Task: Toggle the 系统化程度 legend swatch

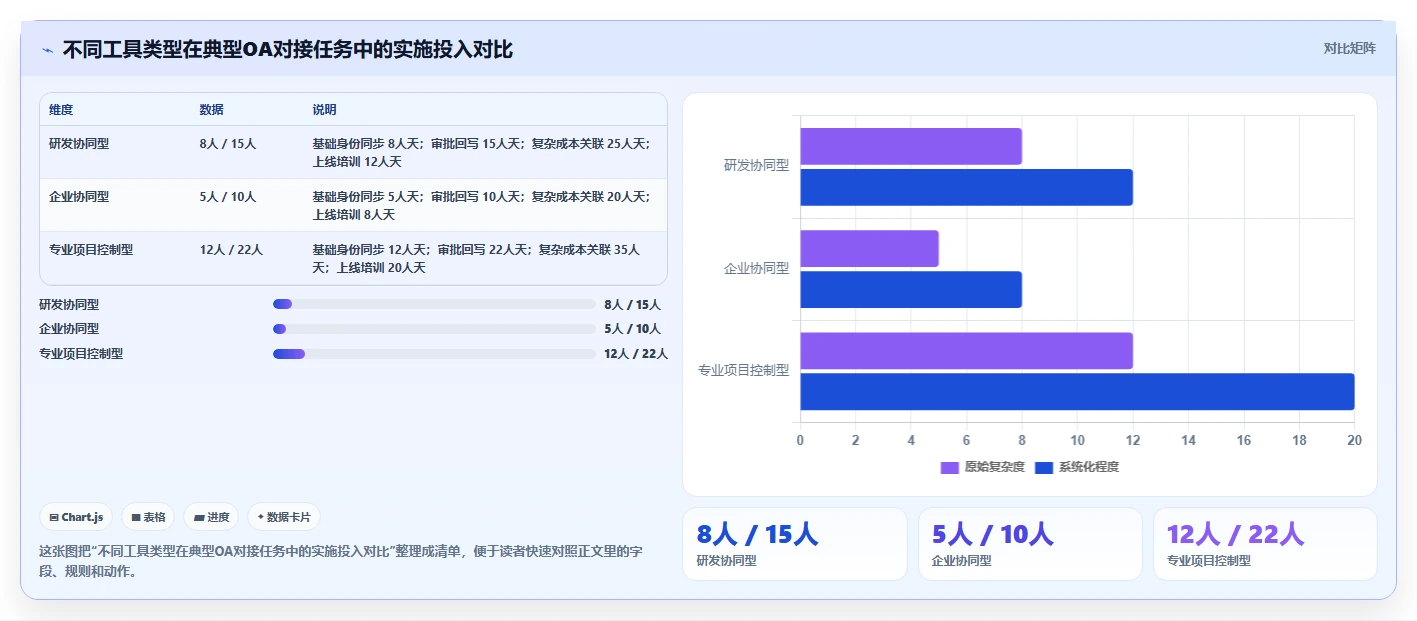Action: point(1044,467)
